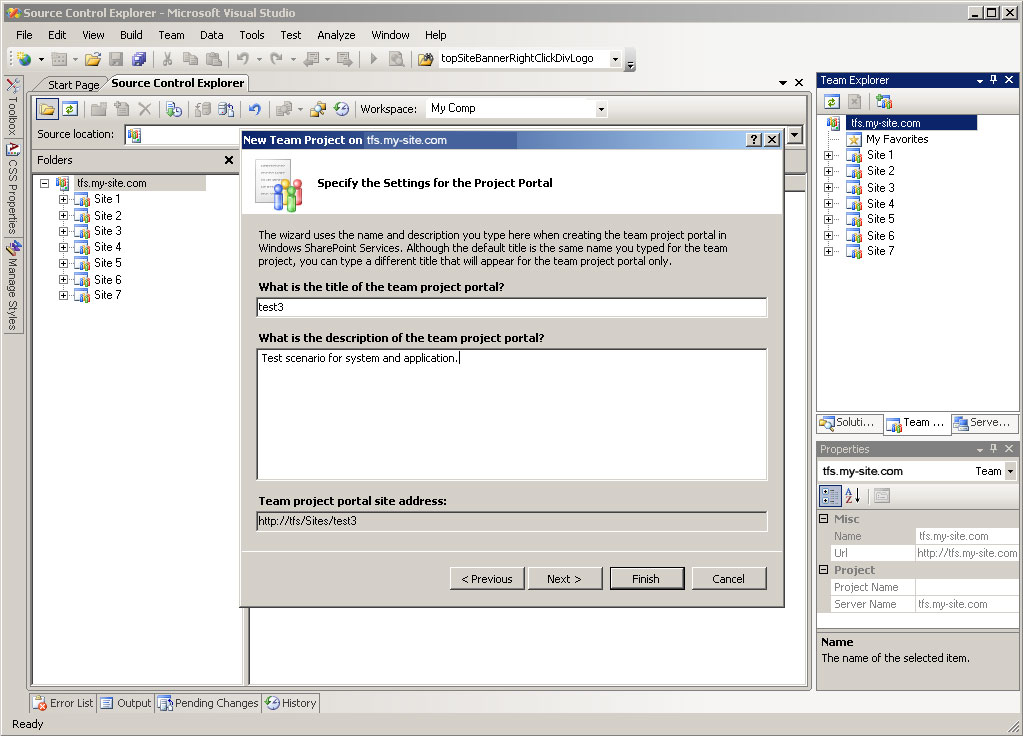The image size is (1023, 736).
Task: Select Site 6 in Team Explorer tree
Action: pyautogui.click(x=880, y=236)
